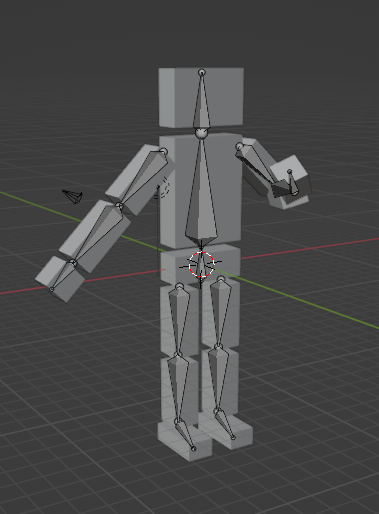This screenshot has width=379, height=514.
Task: Click the elbow joint sphere of the extended arm
Action: click(119, 206)
